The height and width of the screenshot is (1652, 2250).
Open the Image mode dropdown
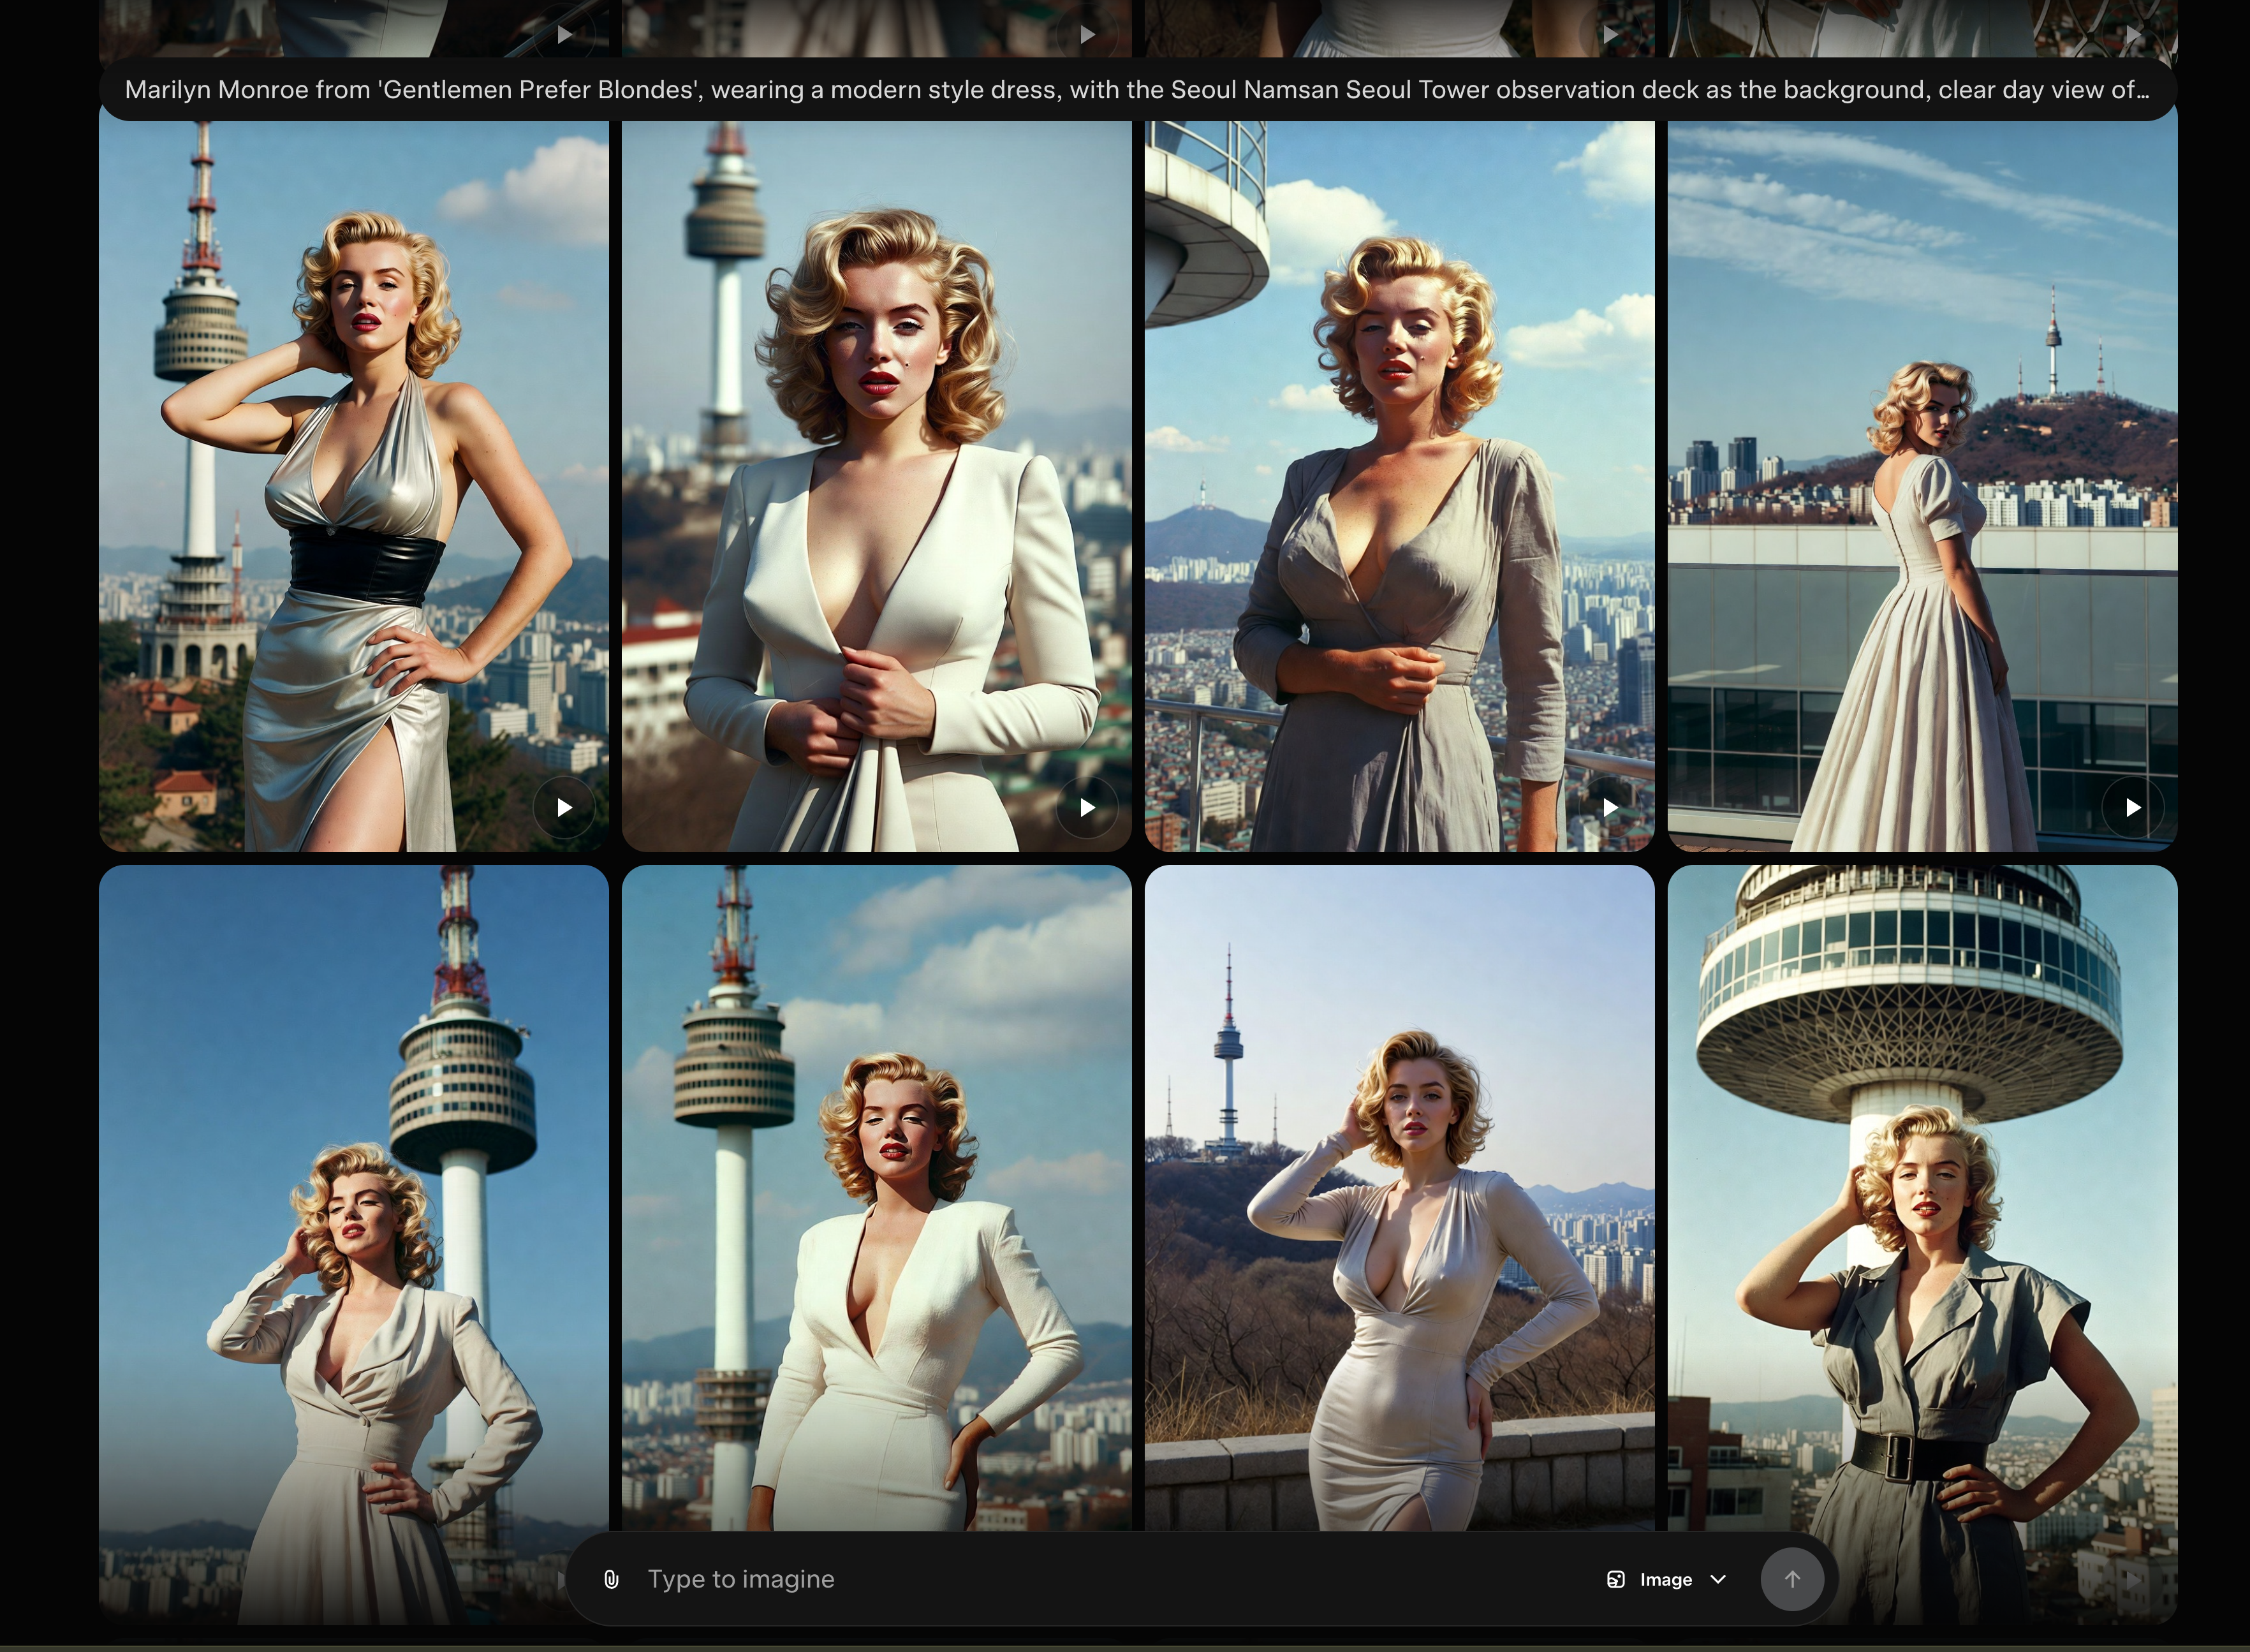[1666, 1579]
